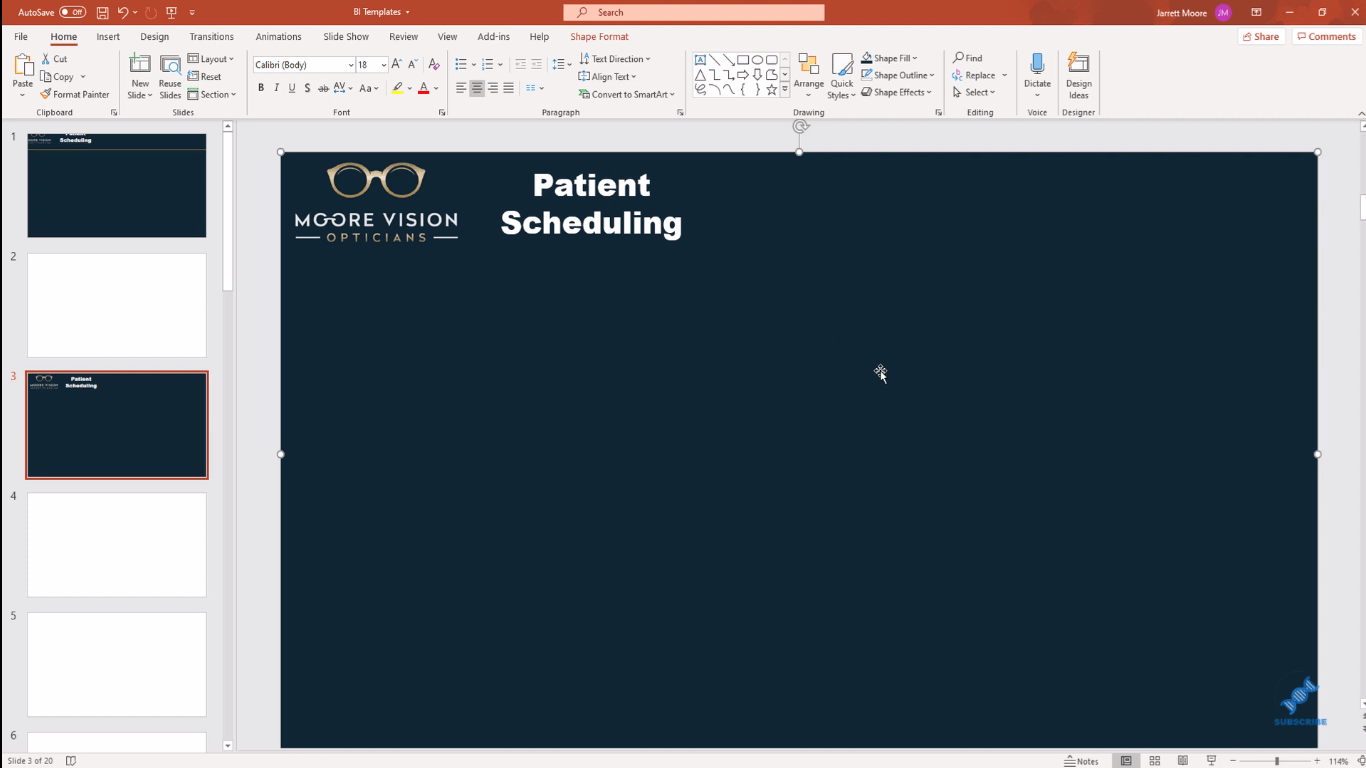
Task: Open the Shape Format tab
Action: click(x=599, y=37)
